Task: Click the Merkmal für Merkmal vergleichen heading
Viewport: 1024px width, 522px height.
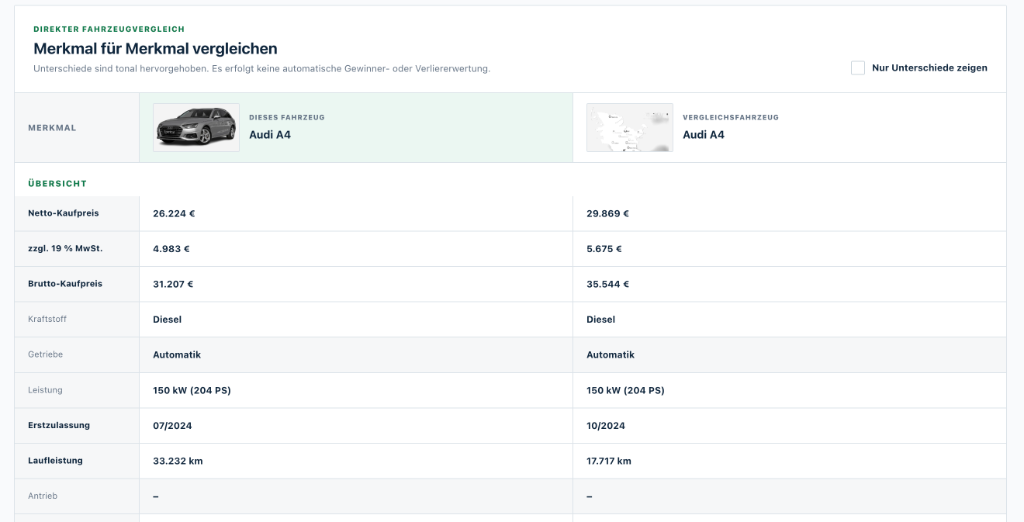Action: tap(155, 48)
